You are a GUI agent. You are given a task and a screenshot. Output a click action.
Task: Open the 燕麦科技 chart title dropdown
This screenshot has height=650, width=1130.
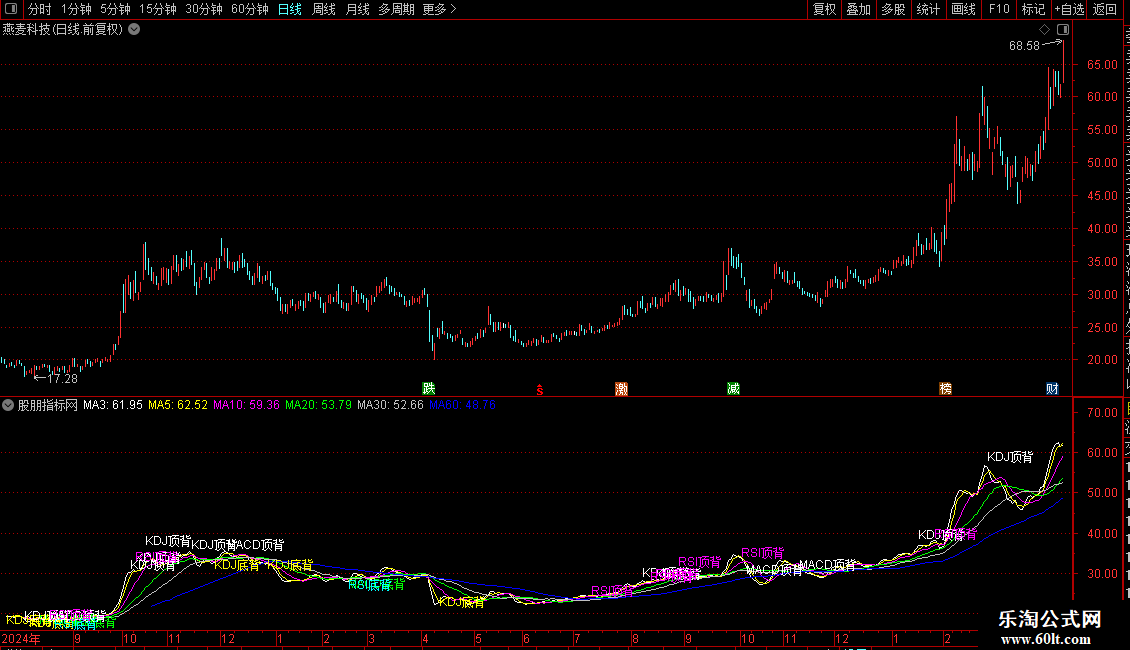[134, 30]
